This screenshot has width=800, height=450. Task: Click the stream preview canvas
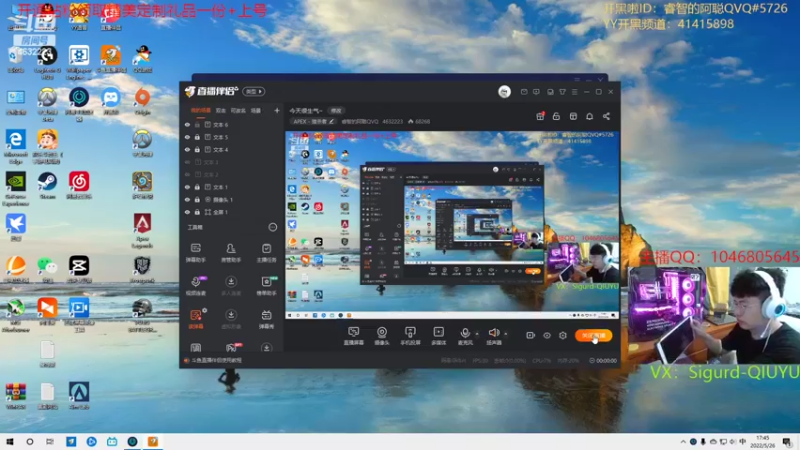tap(452, 225)
